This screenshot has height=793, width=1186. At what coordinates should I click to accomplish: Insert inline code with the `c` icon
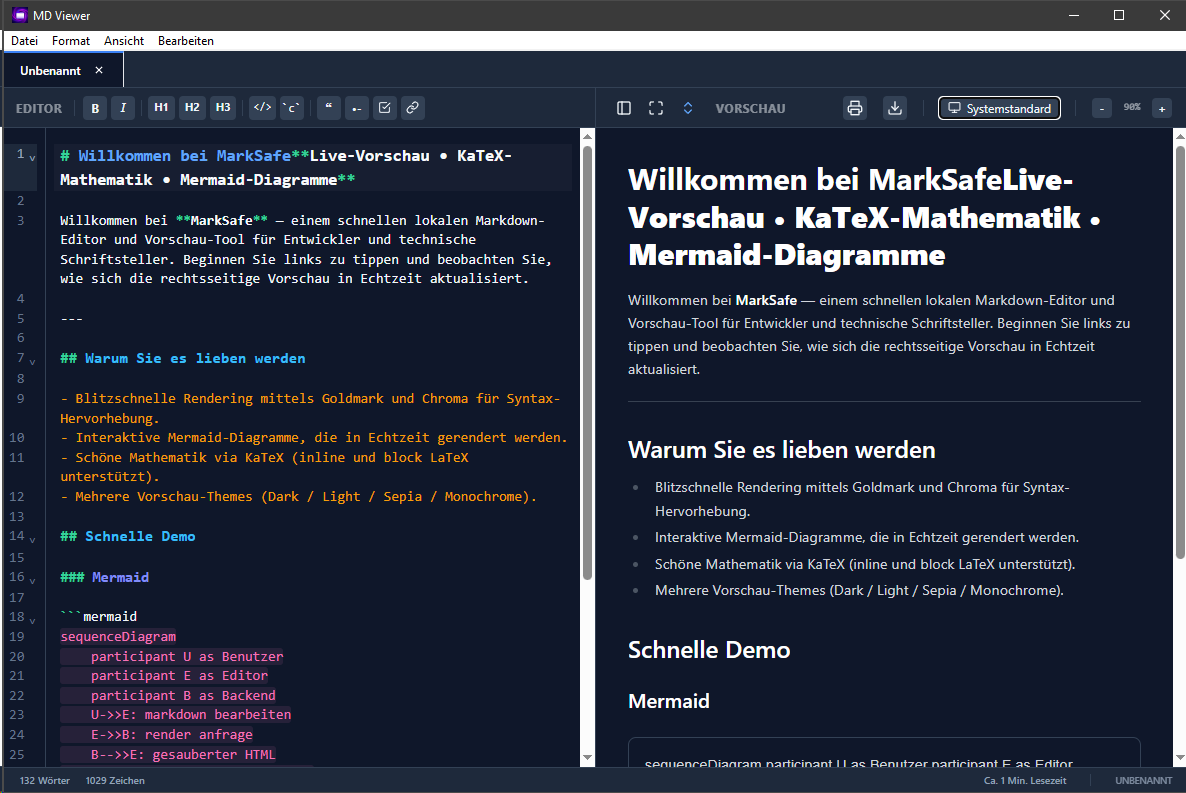292,108
